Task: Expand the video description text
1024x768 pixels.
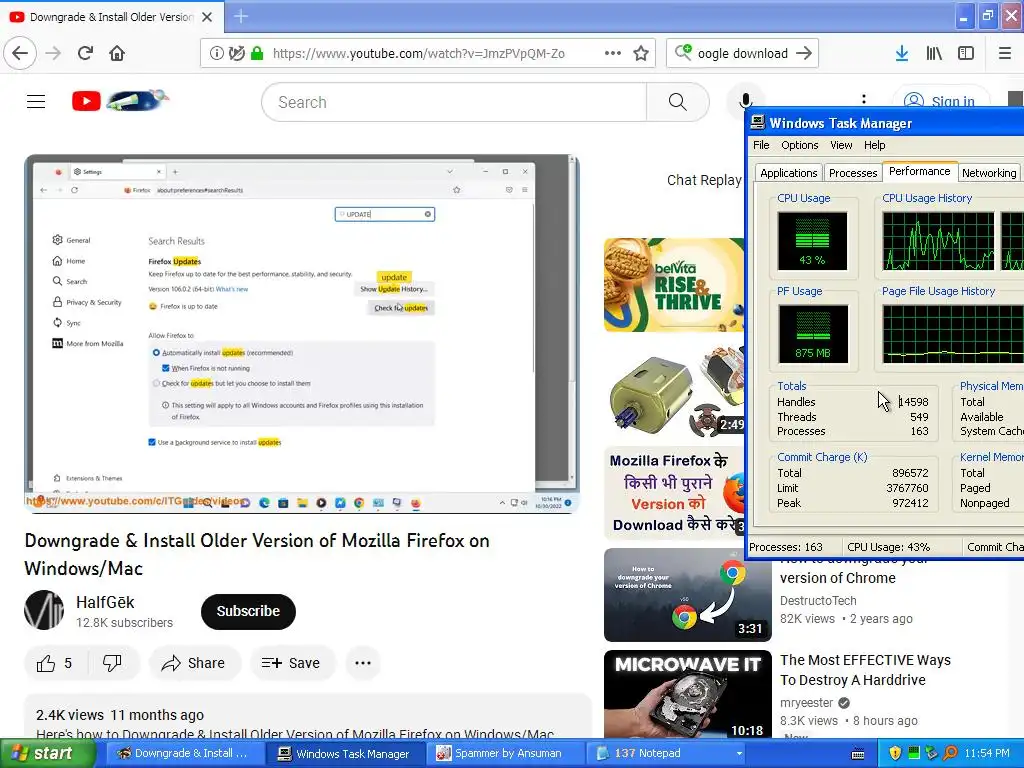Action: click(x=295, y=733)
